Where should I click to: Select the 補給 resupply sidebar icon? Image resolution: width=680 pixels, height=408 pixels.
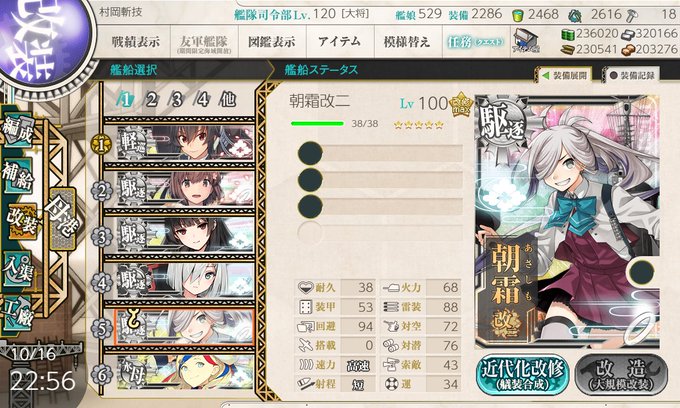point(18,176)
